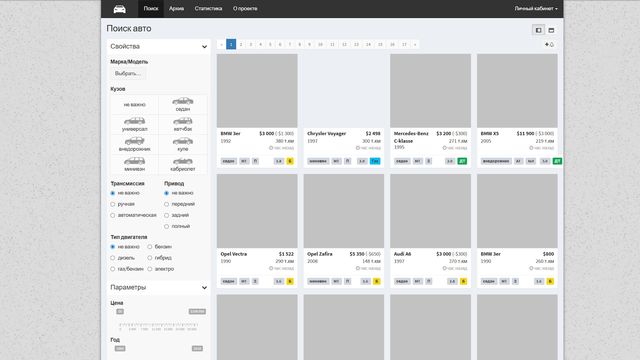Select the внедорожник body type icon
640x360 pixels.
134,144
